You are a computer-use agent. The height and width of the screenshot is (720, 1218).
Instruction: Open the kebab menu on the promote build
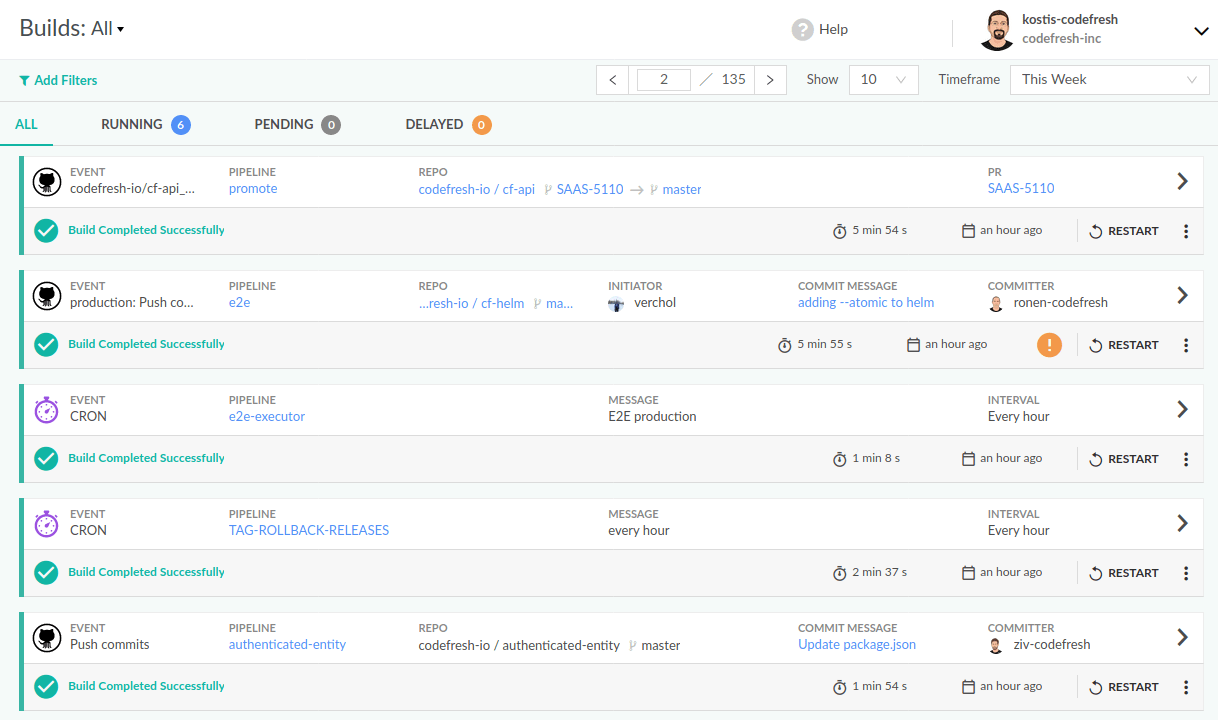pyautogui.click(x=1186, y=231)
